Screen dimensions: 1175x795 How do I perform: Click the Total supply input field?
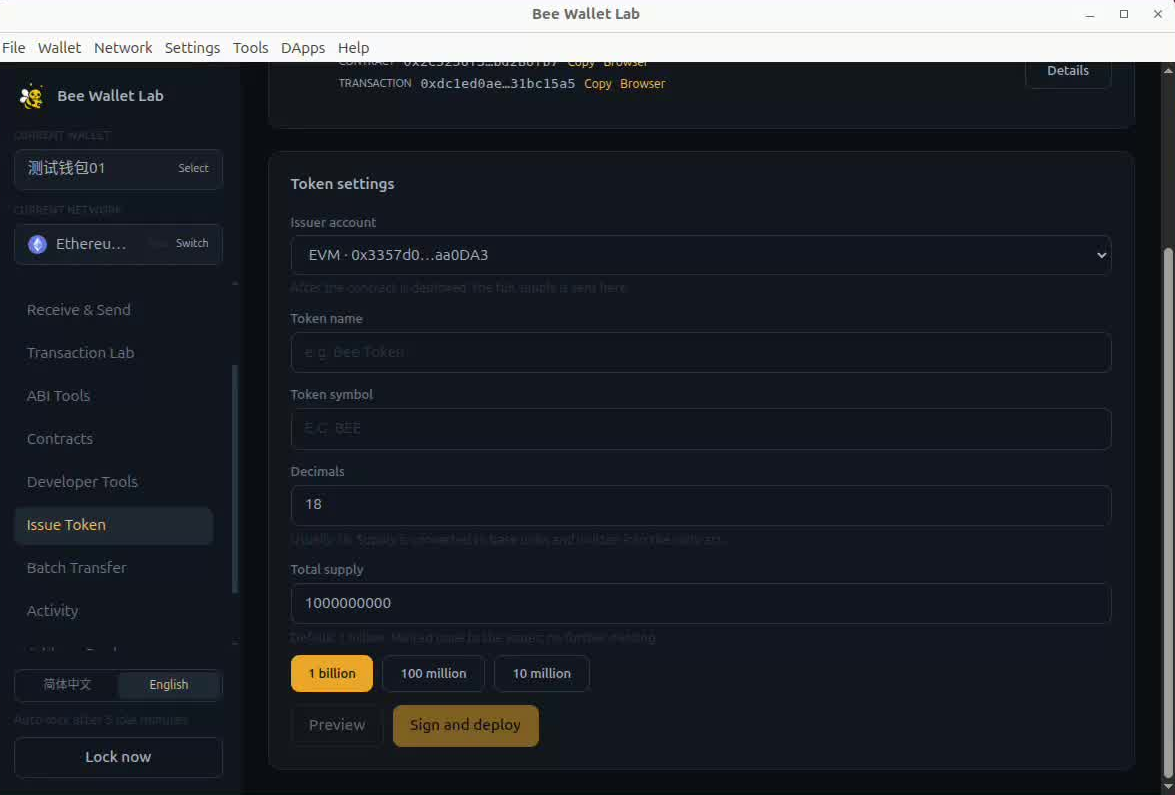pos(701,603)
